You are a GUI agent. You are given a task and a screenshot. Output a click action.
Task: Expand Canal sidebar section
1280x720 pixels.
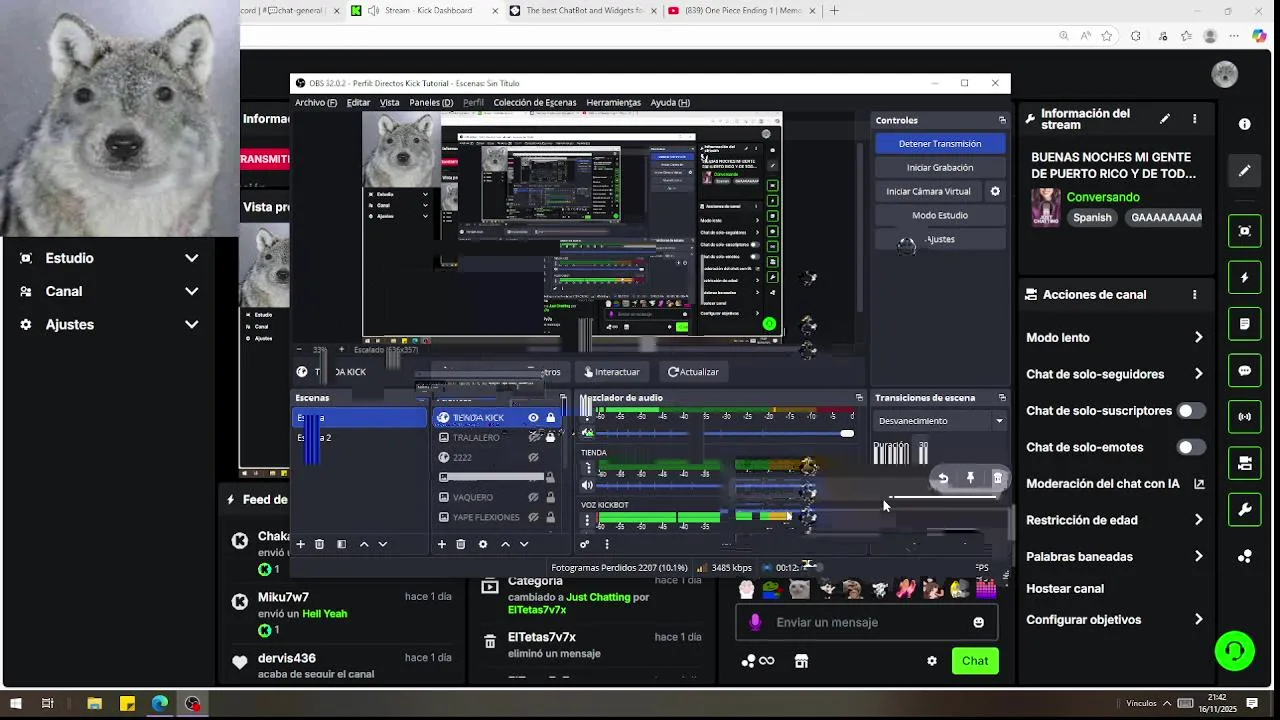110,291
